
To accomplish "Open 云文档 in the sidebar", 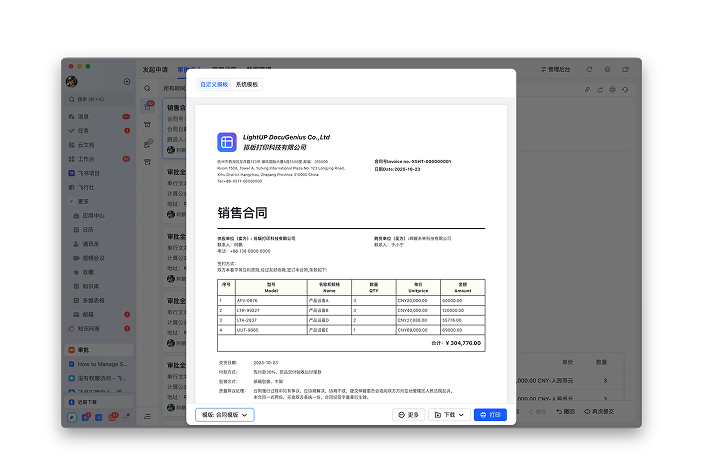I will (x=100, y=145).
